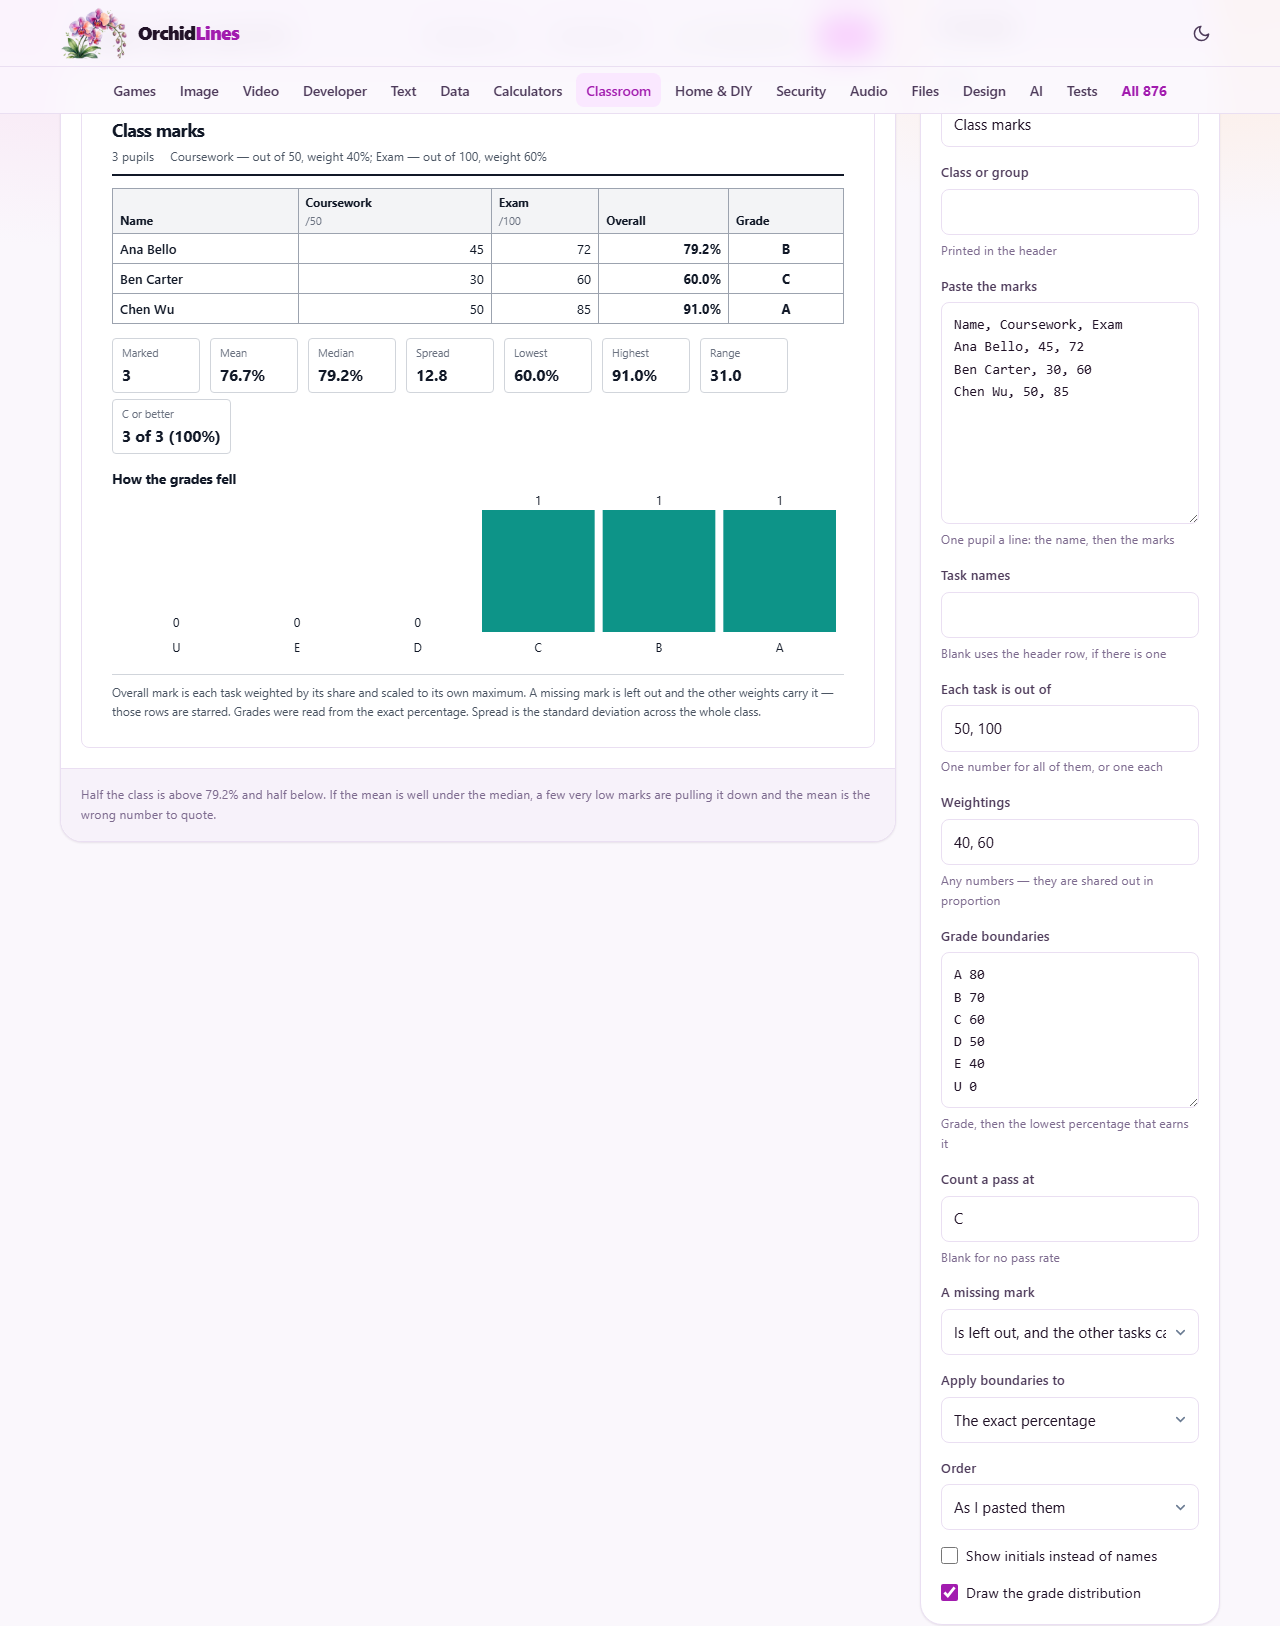Click into the Grade boundaries textarea
The image size is (1280, 1626).
(1070, 1030)
